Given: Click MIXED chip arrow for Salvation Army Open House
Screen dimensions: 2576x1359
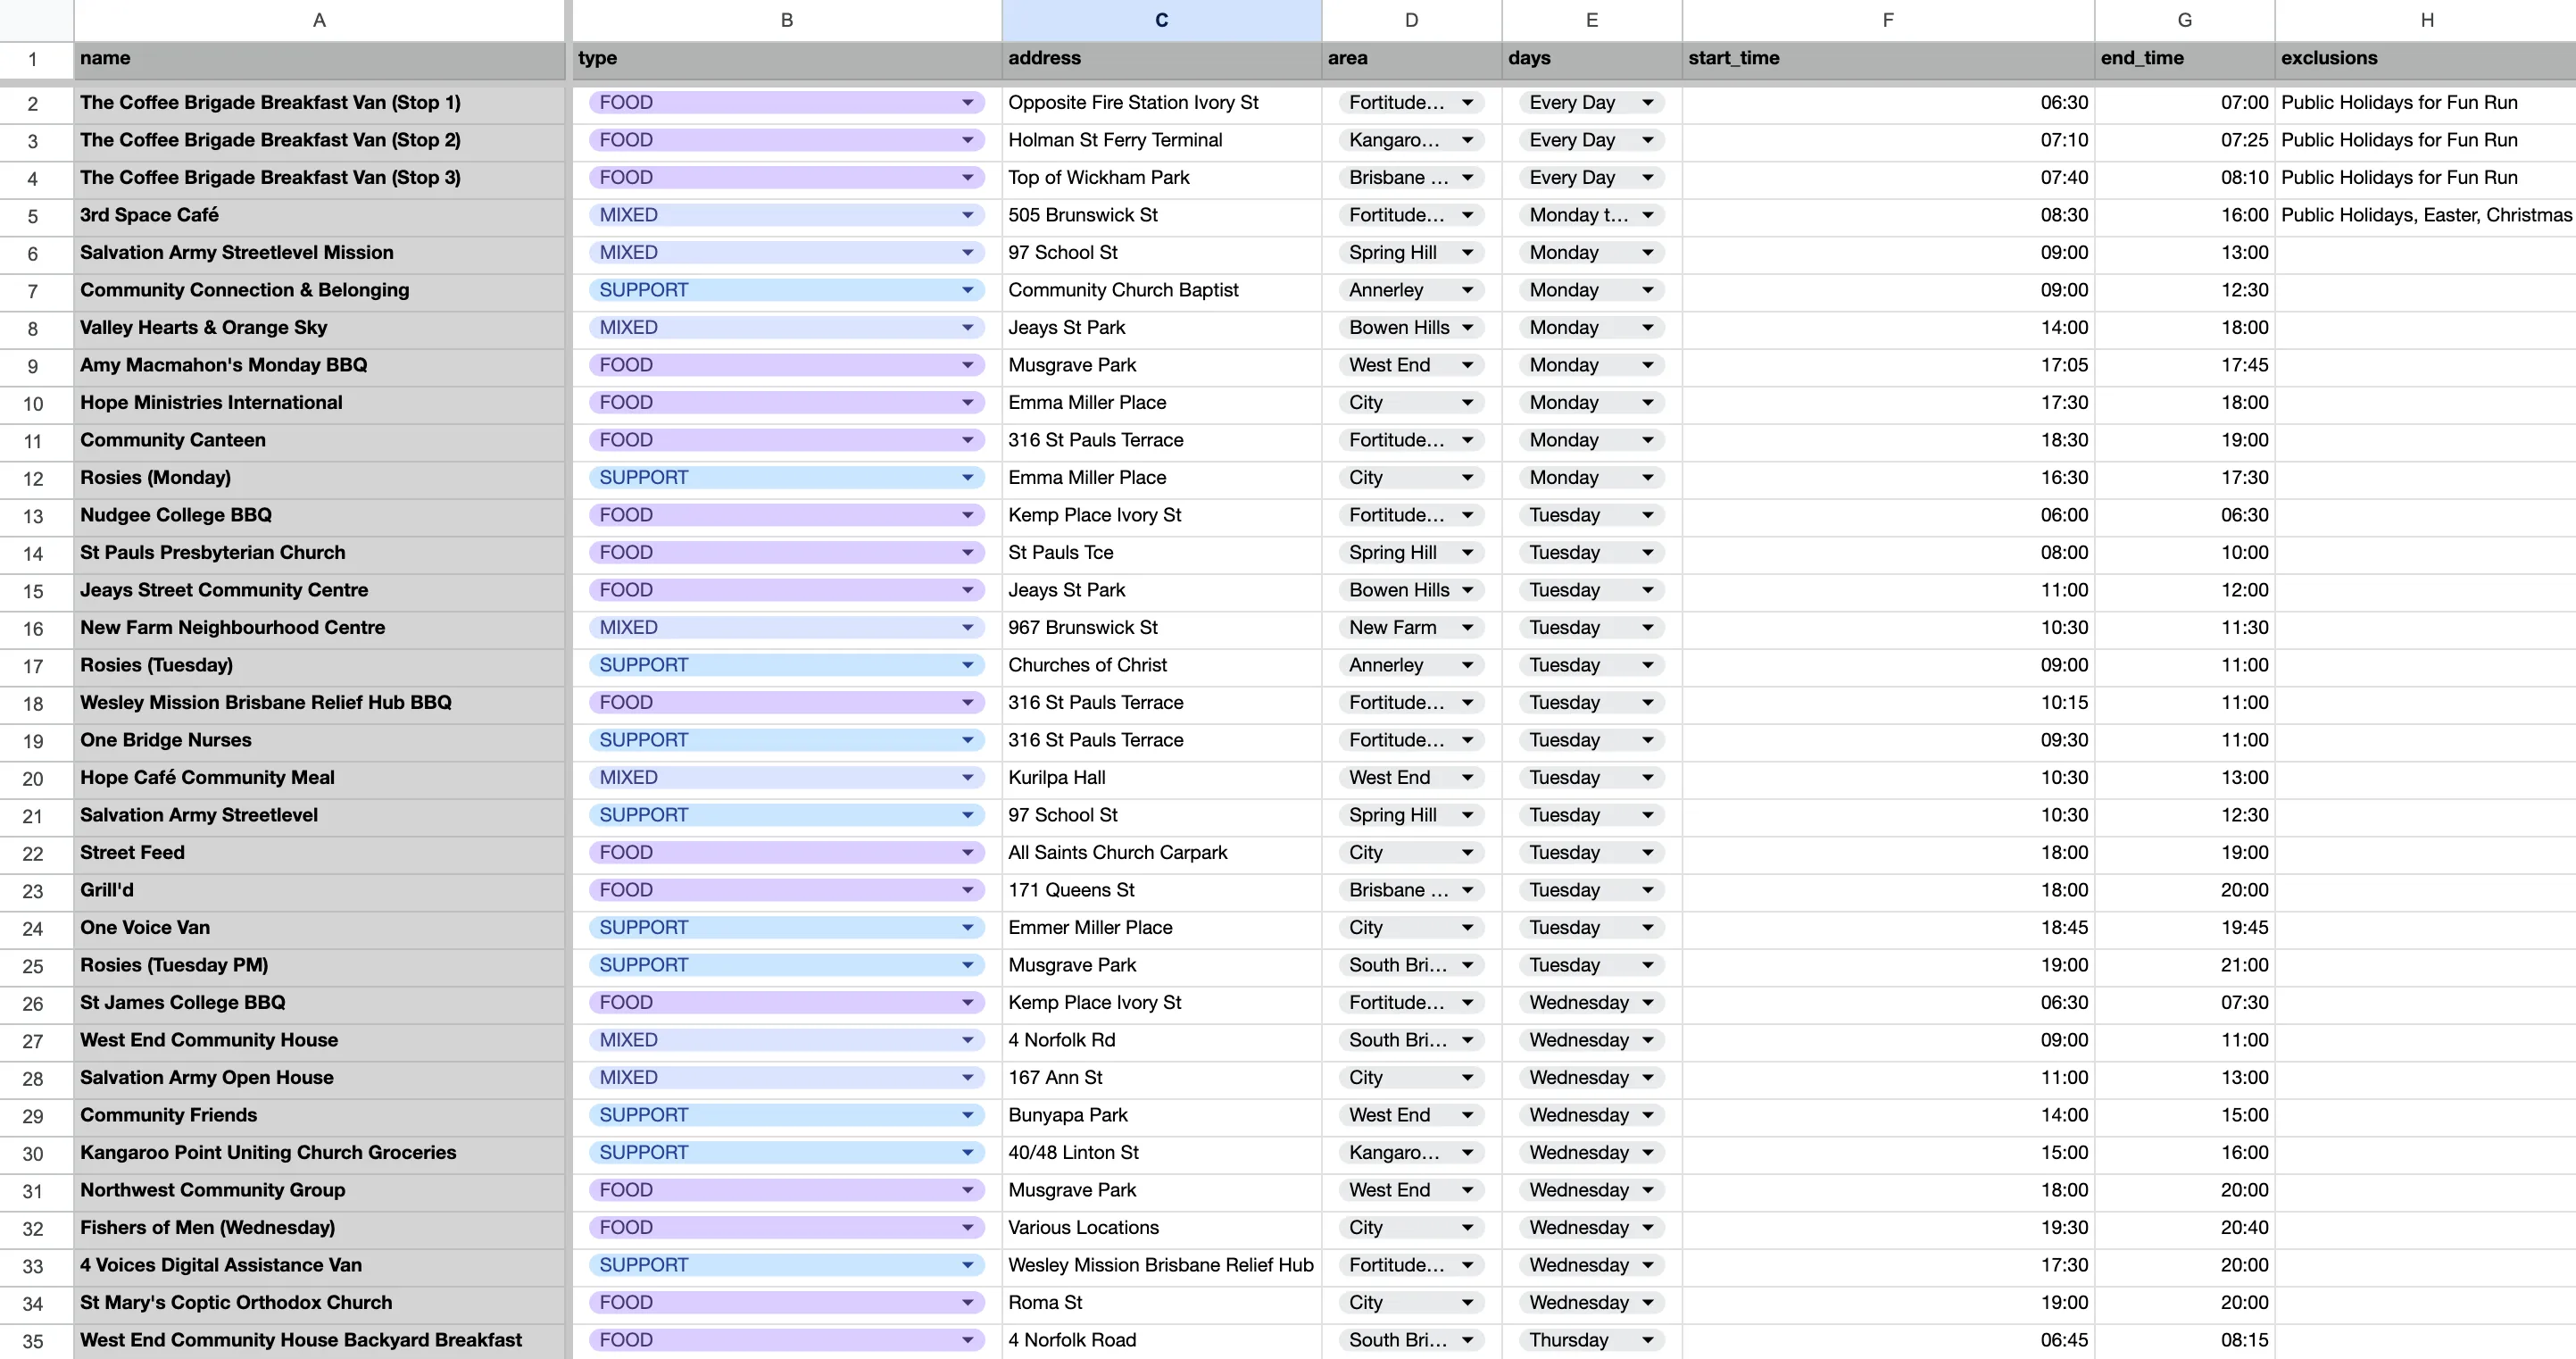Looking at the screenshot, I should tap(967, 1077).
